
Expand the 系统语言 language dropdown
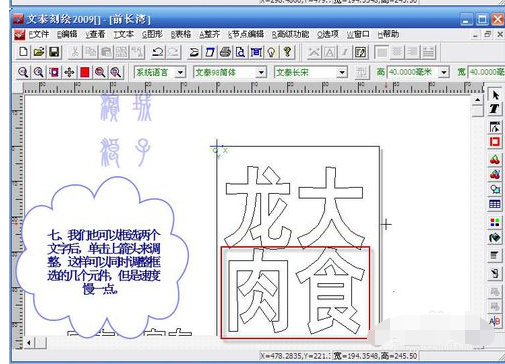click(180, 72)
